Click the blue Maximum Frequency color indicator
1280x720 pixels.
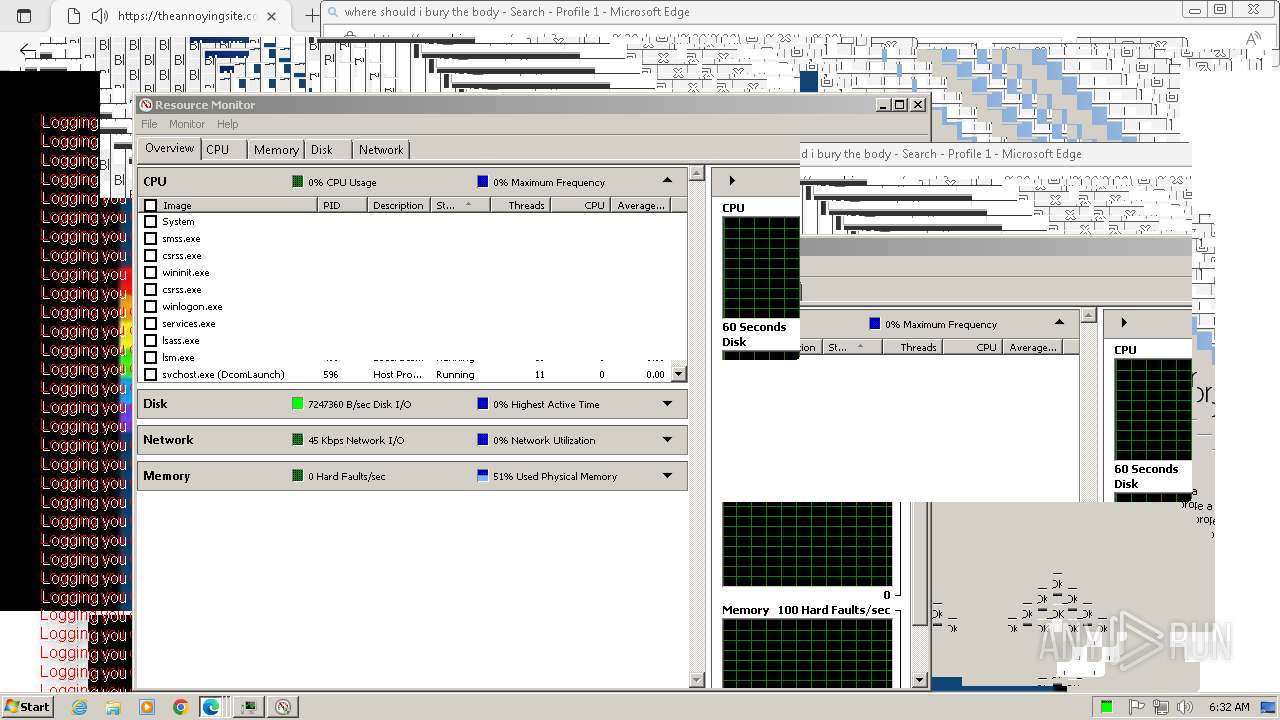pos(483,182)
